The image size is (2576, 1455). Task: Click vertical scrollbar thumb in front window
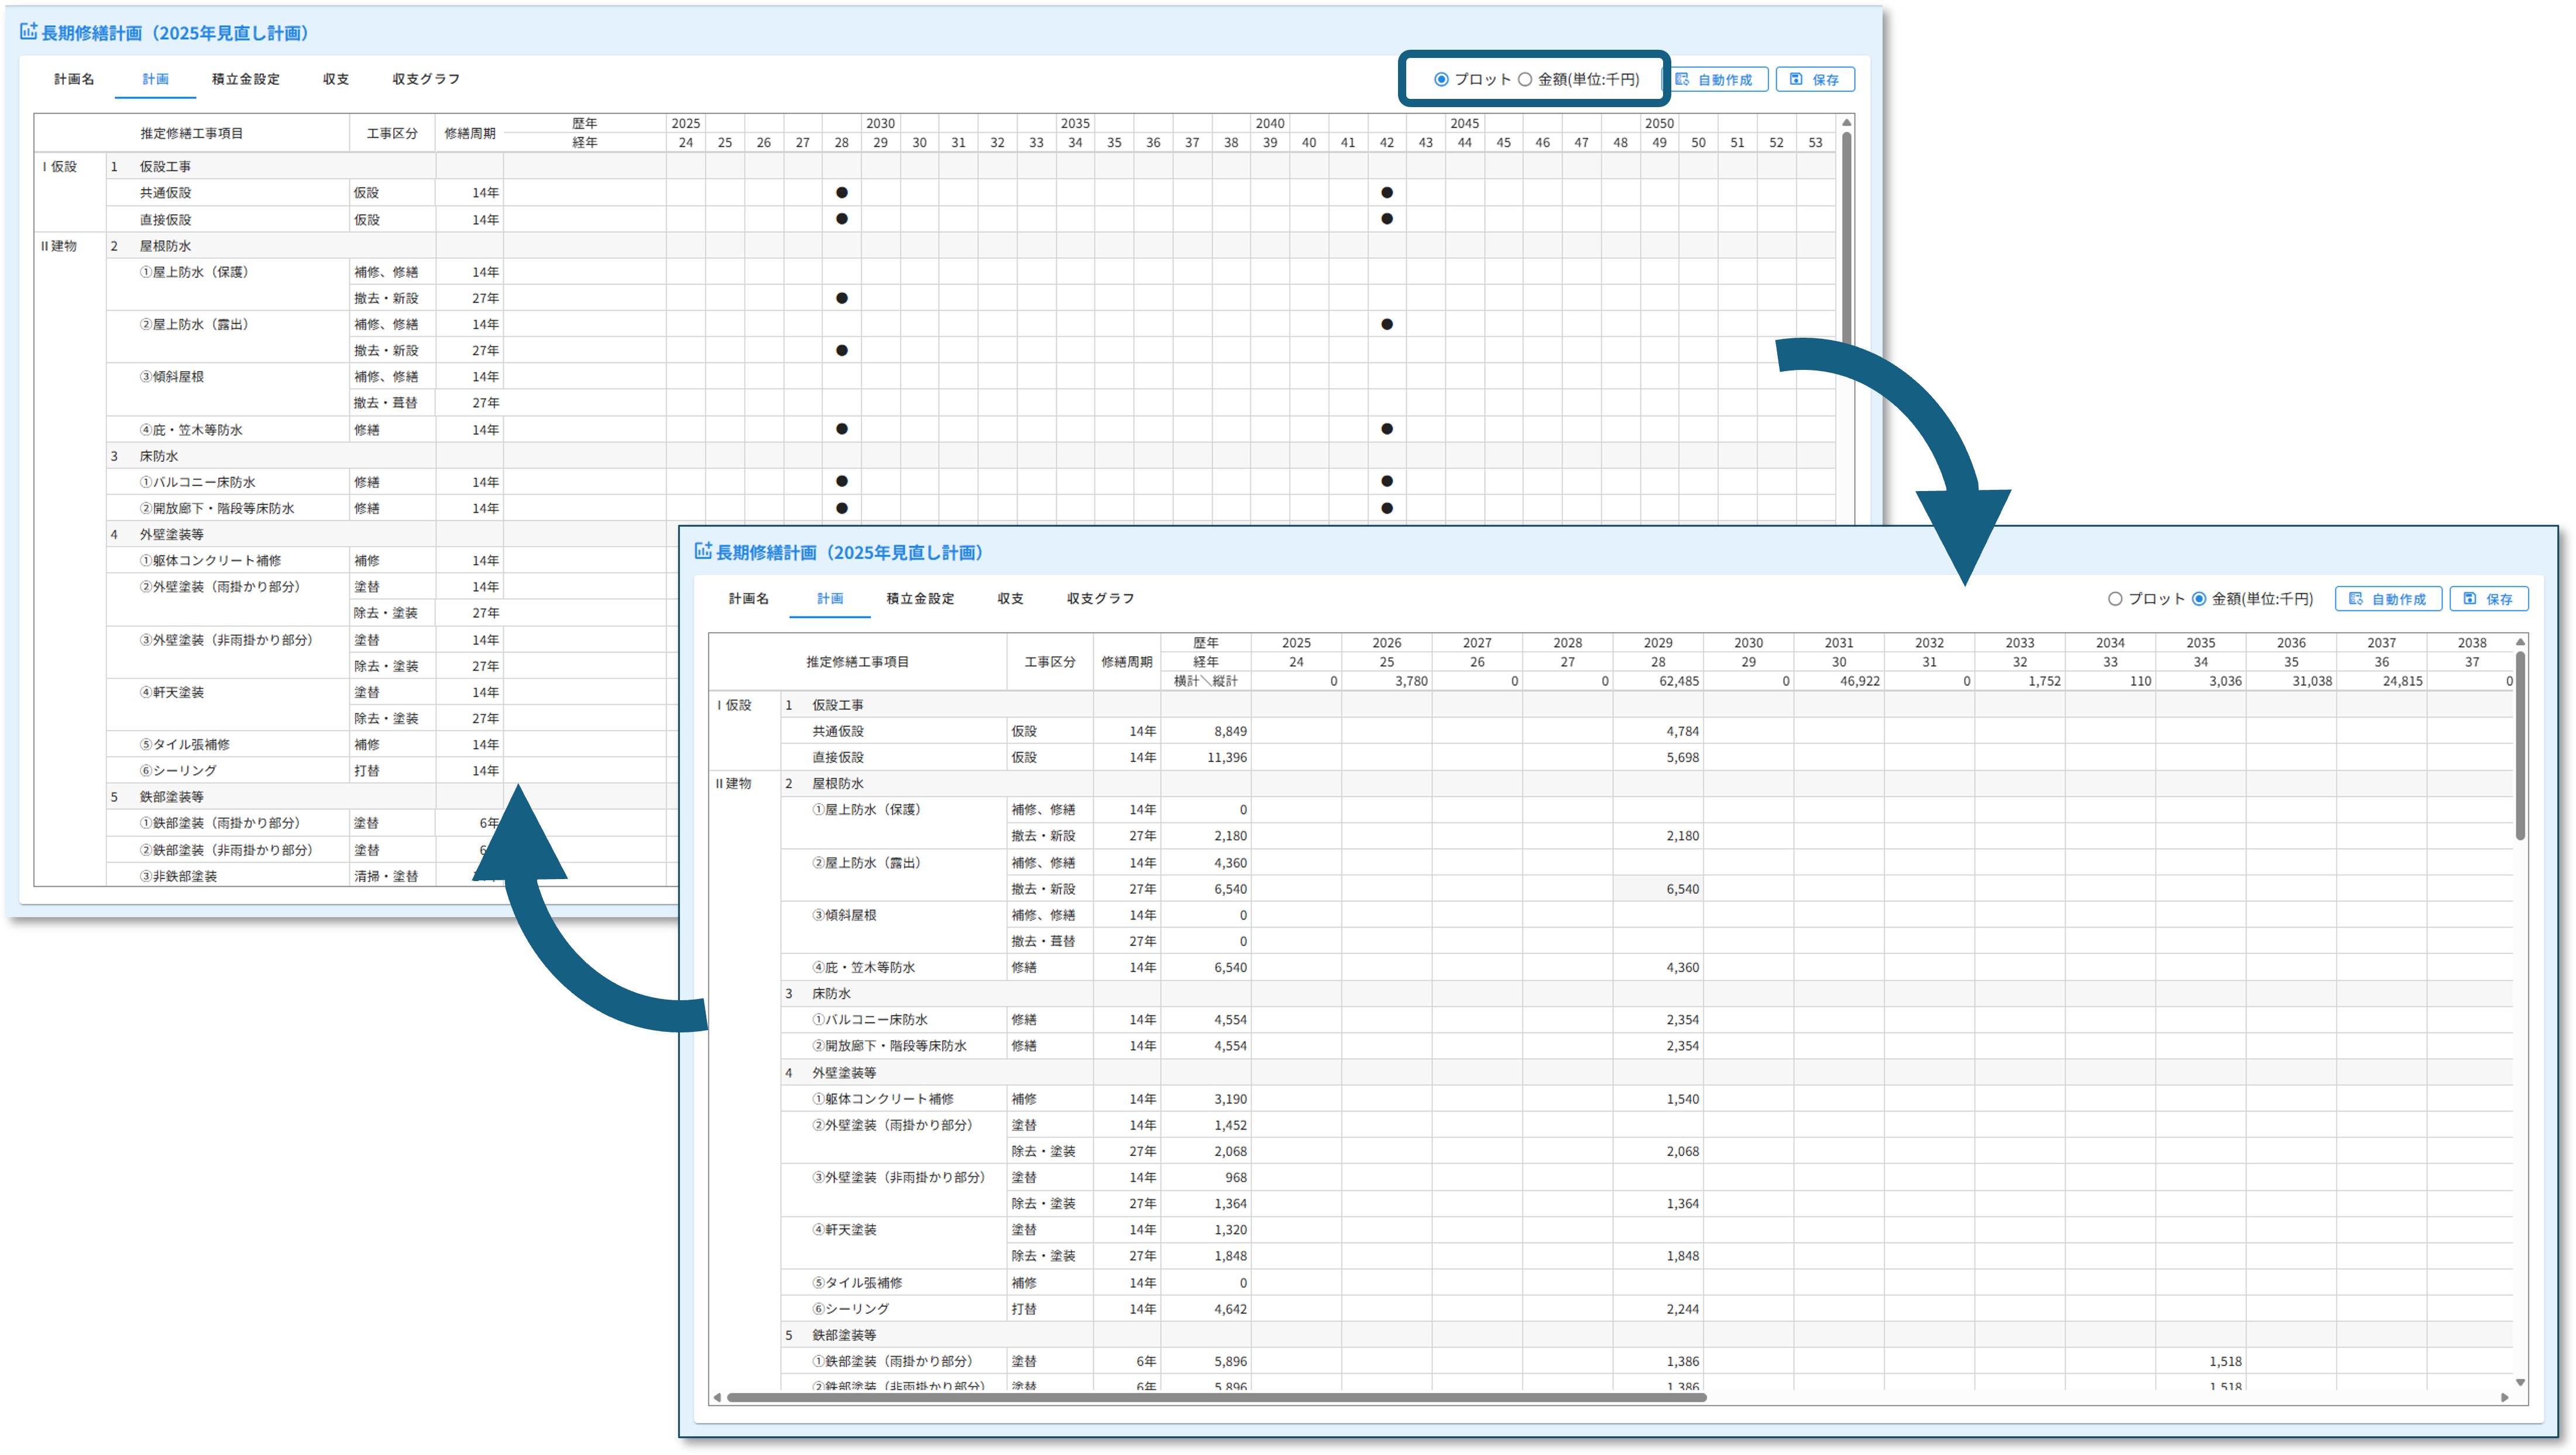[2520, 746]
